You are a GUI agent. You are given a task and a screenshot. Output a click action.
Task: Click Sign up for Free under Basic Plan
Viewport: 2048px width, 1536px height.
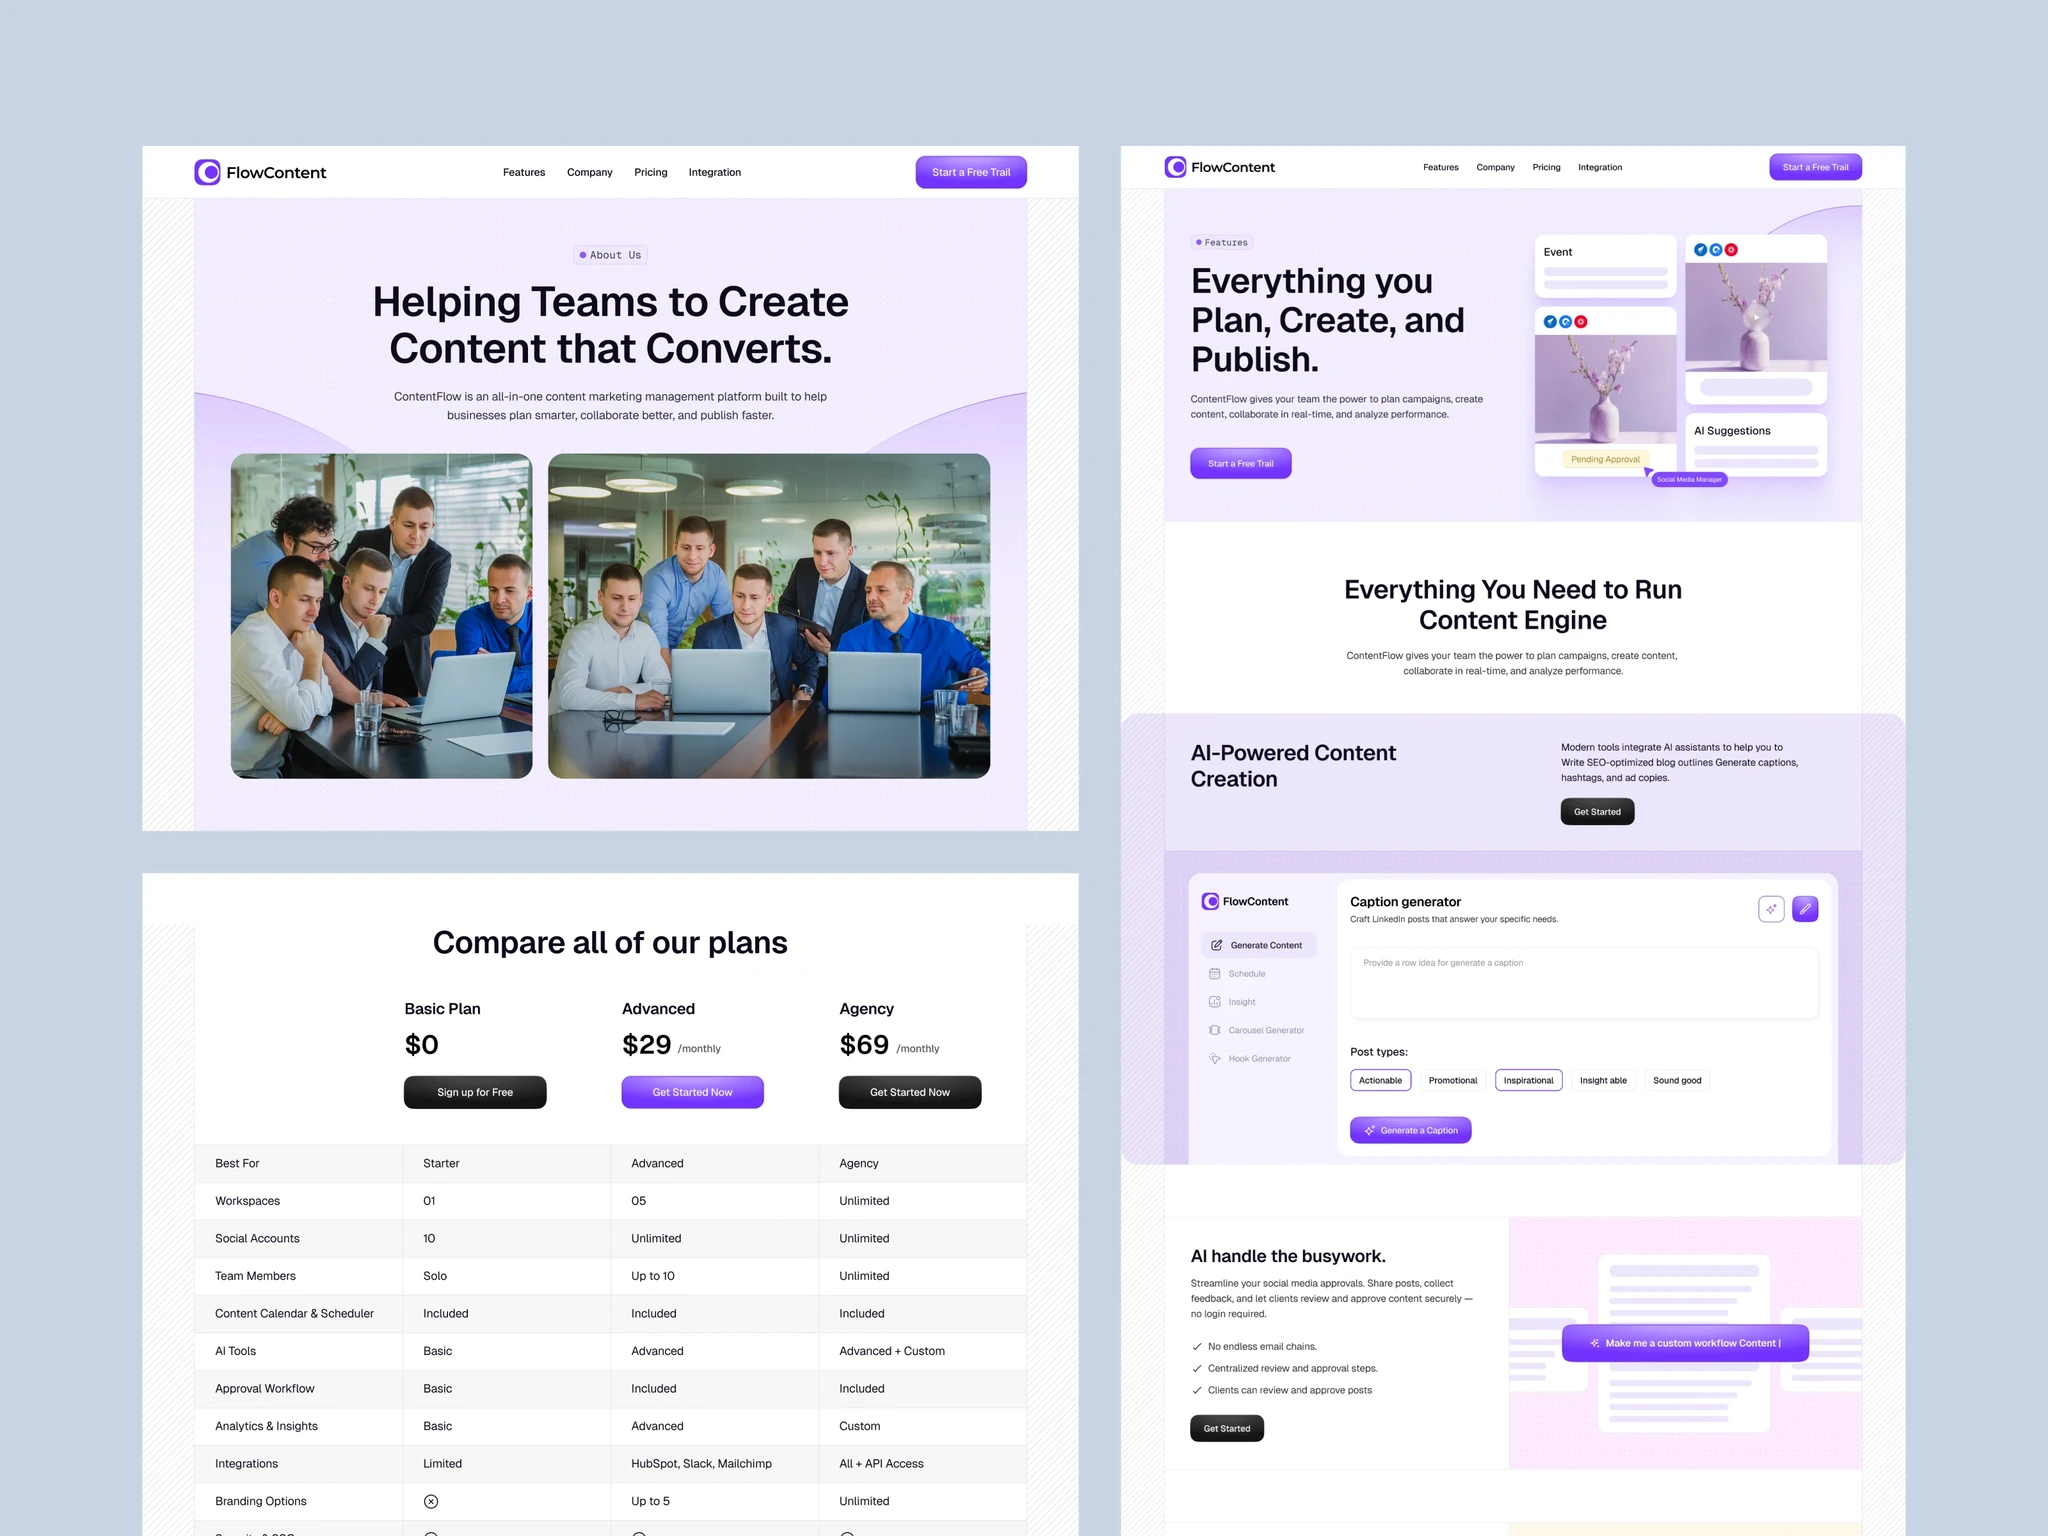(x=474, y=1092)
